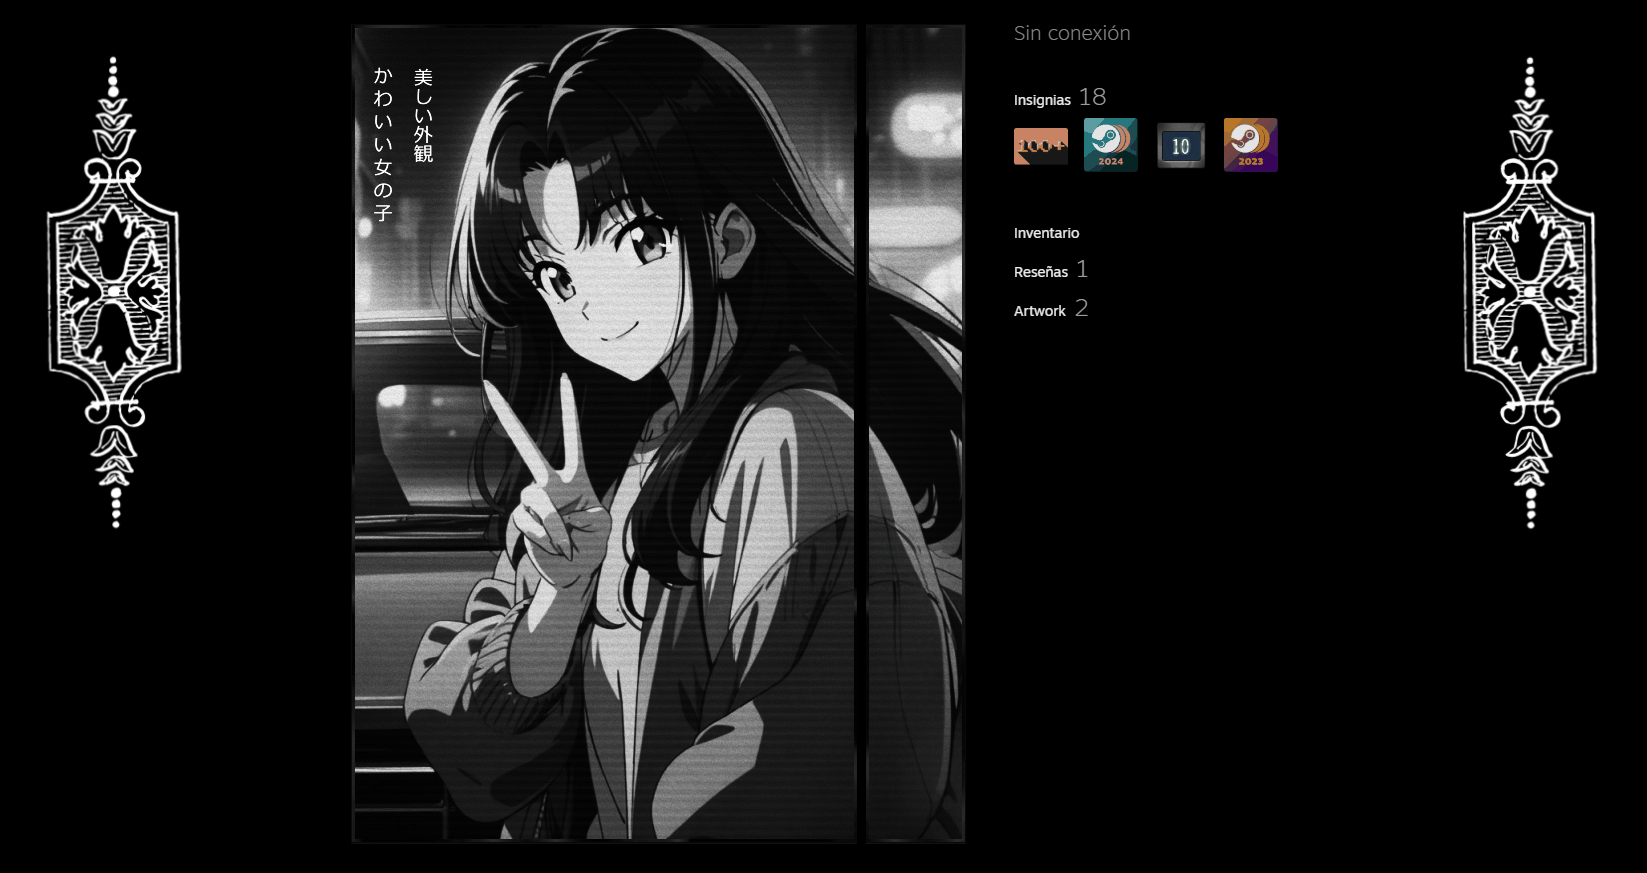Open the Artwork 2 link

point(1050,309)
